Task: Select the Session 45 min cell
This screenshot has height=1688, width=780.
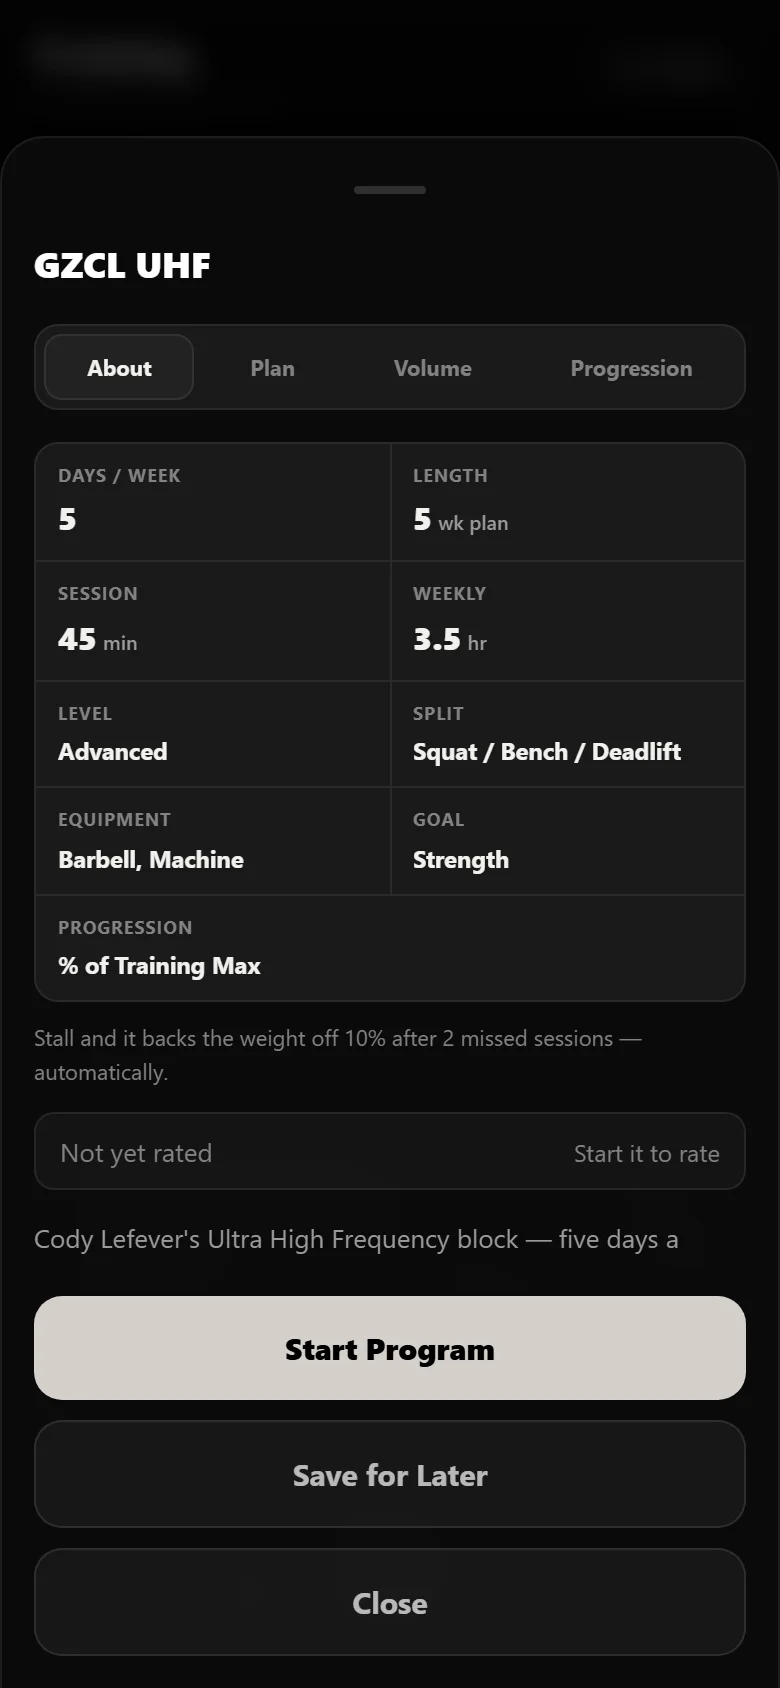Action: pos(213,621)
